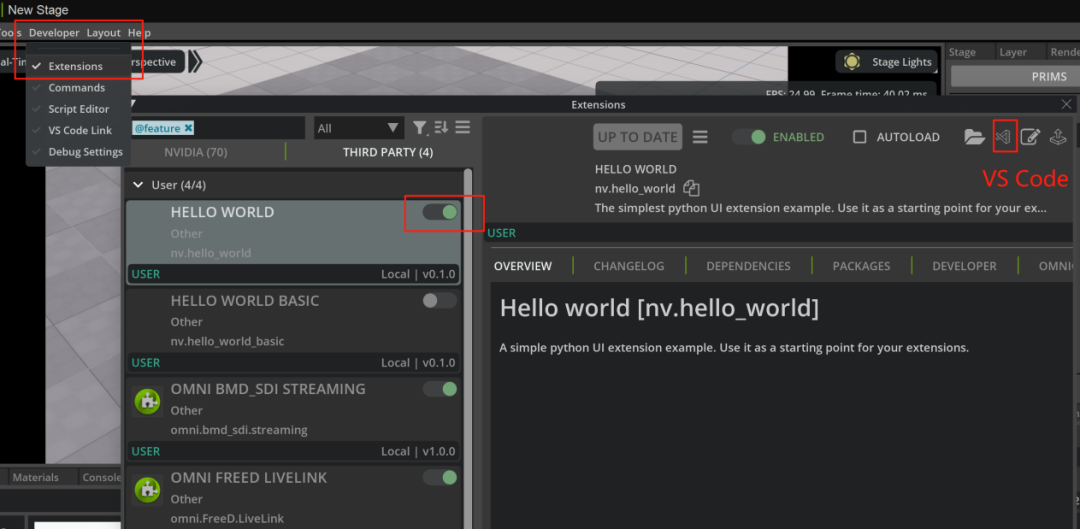Switch to the Stage panel tab
The image size is (1080, 529).
(962, 52)
